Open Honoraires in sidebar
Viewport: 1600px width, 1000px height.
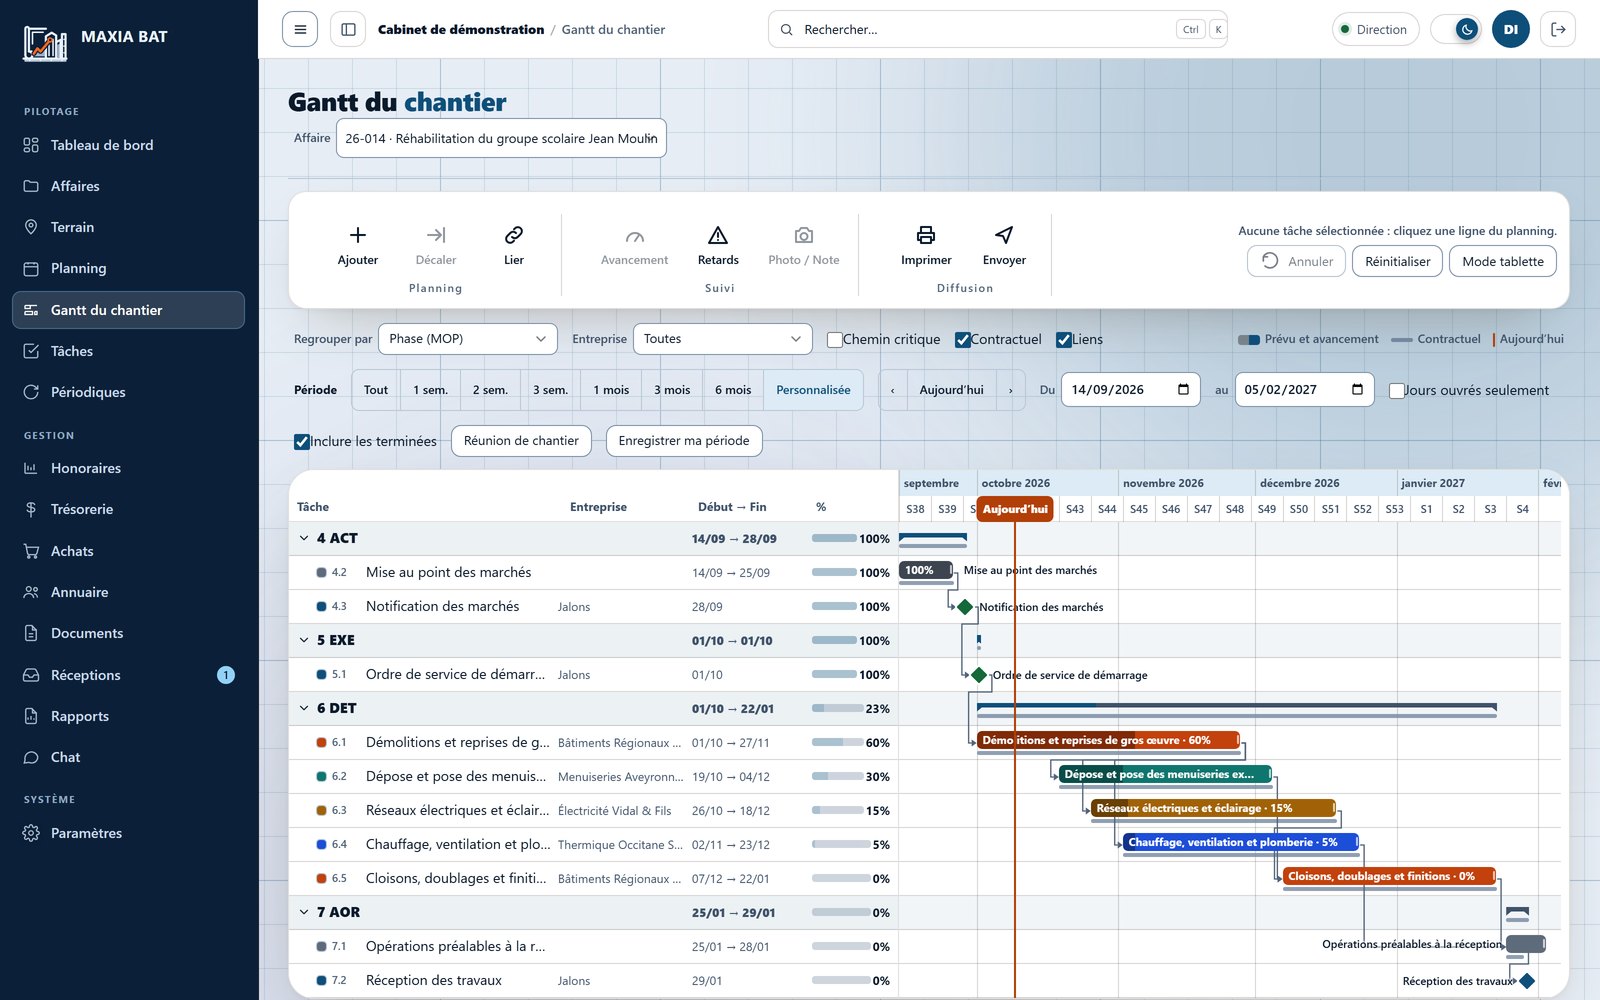pos(128,468)
